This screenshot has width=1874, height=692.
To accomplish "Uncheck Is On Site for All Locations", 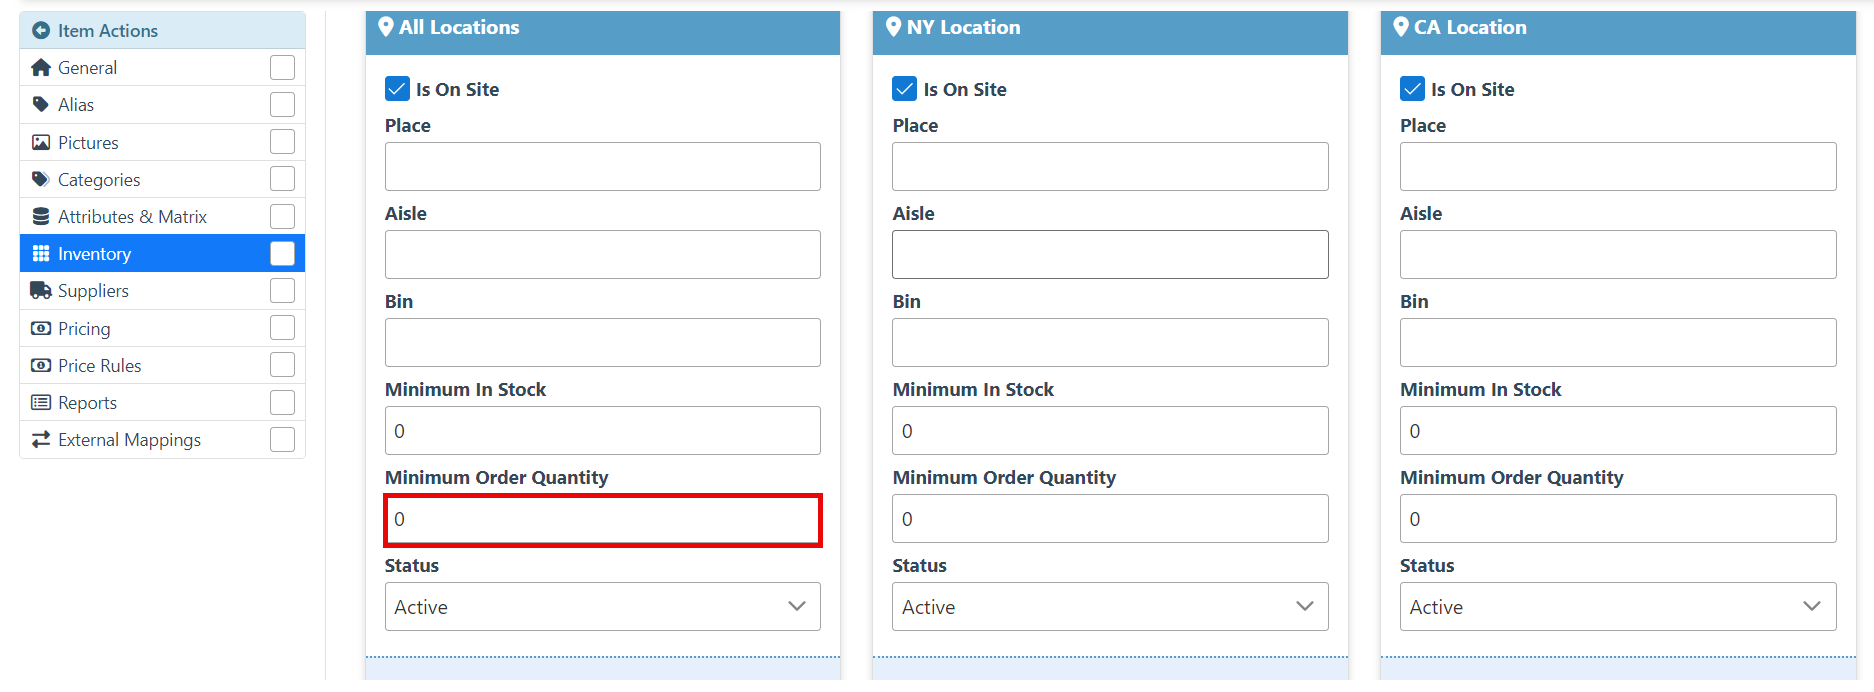I will tap(397, 89).
